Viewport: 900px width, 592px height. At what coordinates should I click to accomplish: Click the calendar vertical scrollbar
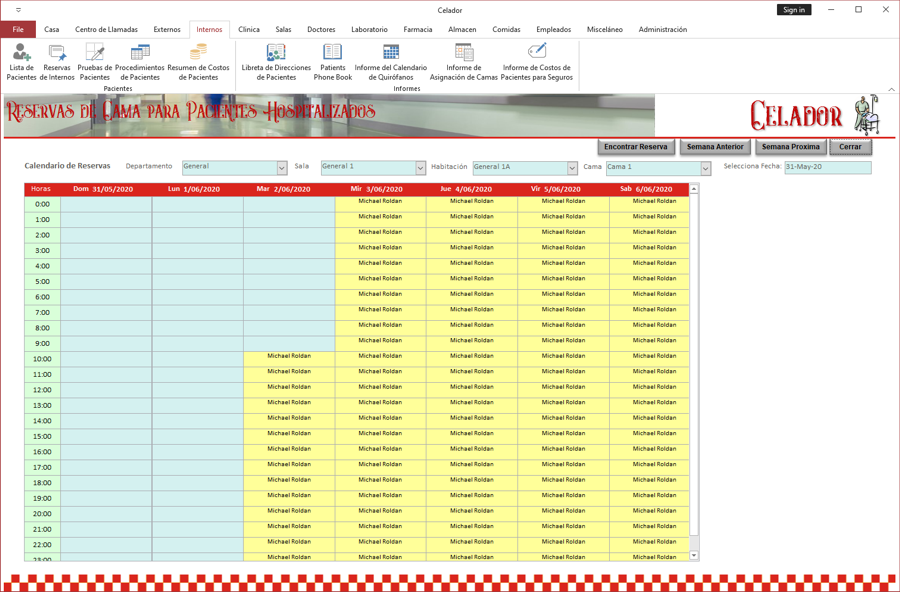pyautogui.click(x=693, y=370)
